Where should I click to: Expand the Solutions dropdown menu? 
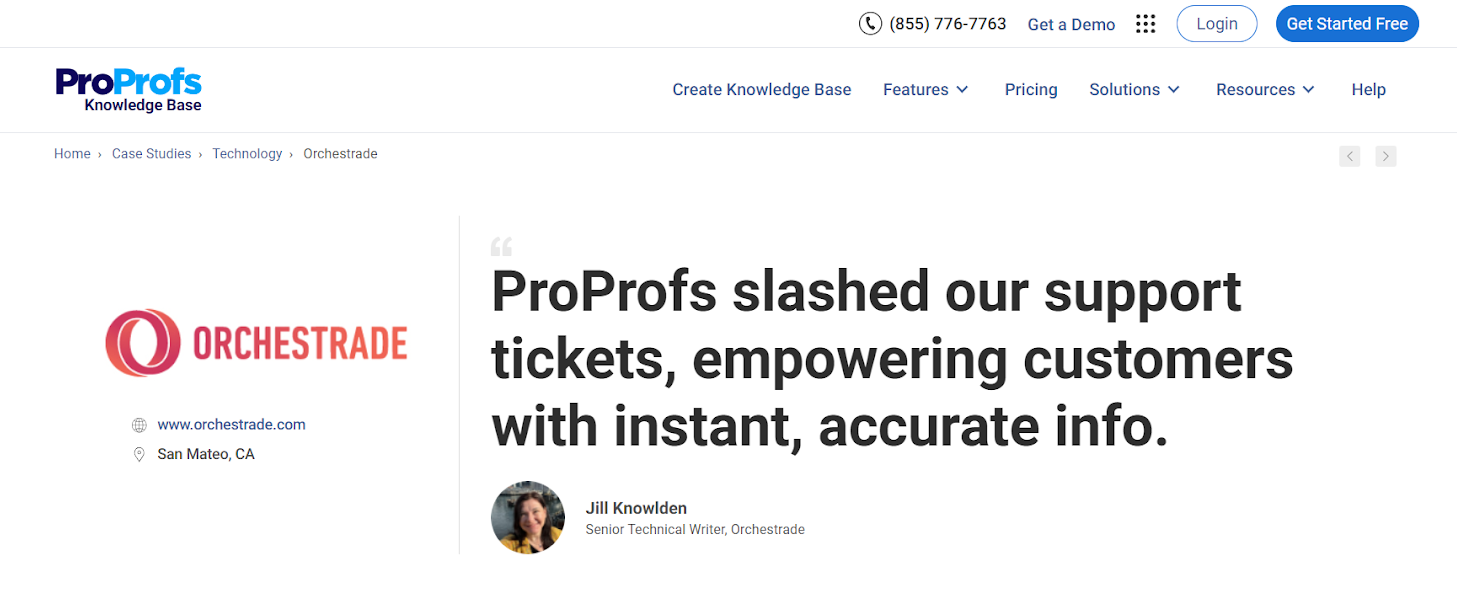[1135, 89]
